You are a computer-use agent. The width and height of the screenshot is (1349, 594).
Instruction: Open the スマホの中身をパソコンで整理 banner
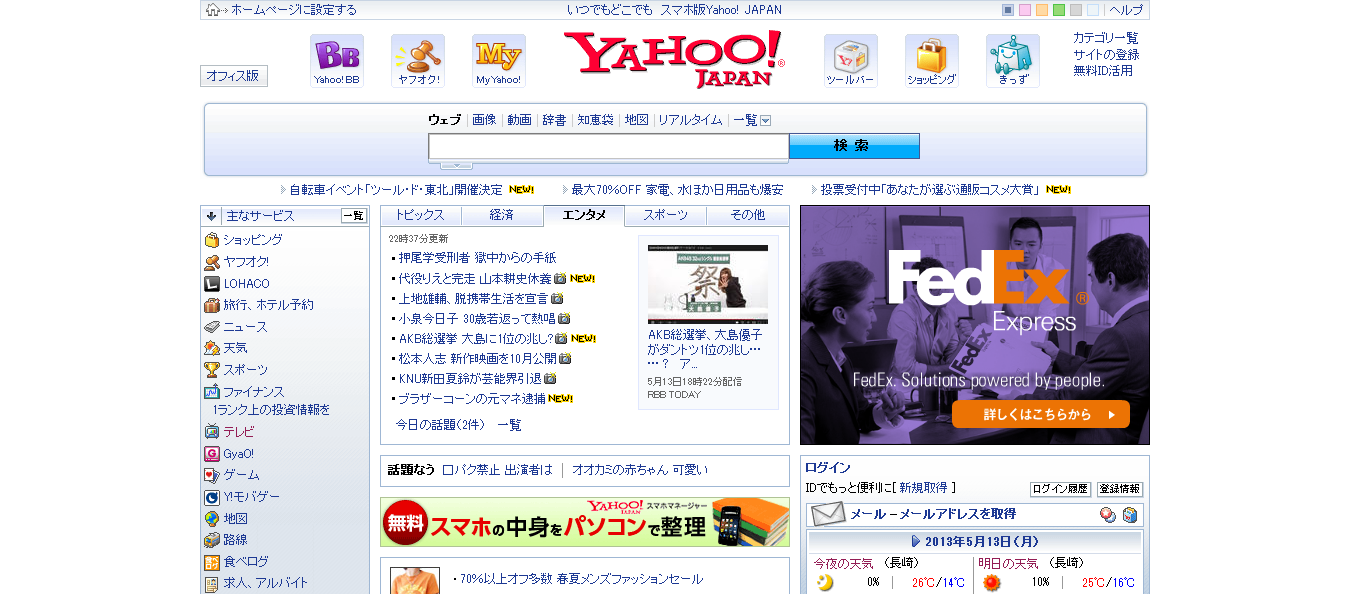pyautogui.click(x=585, y=522)
